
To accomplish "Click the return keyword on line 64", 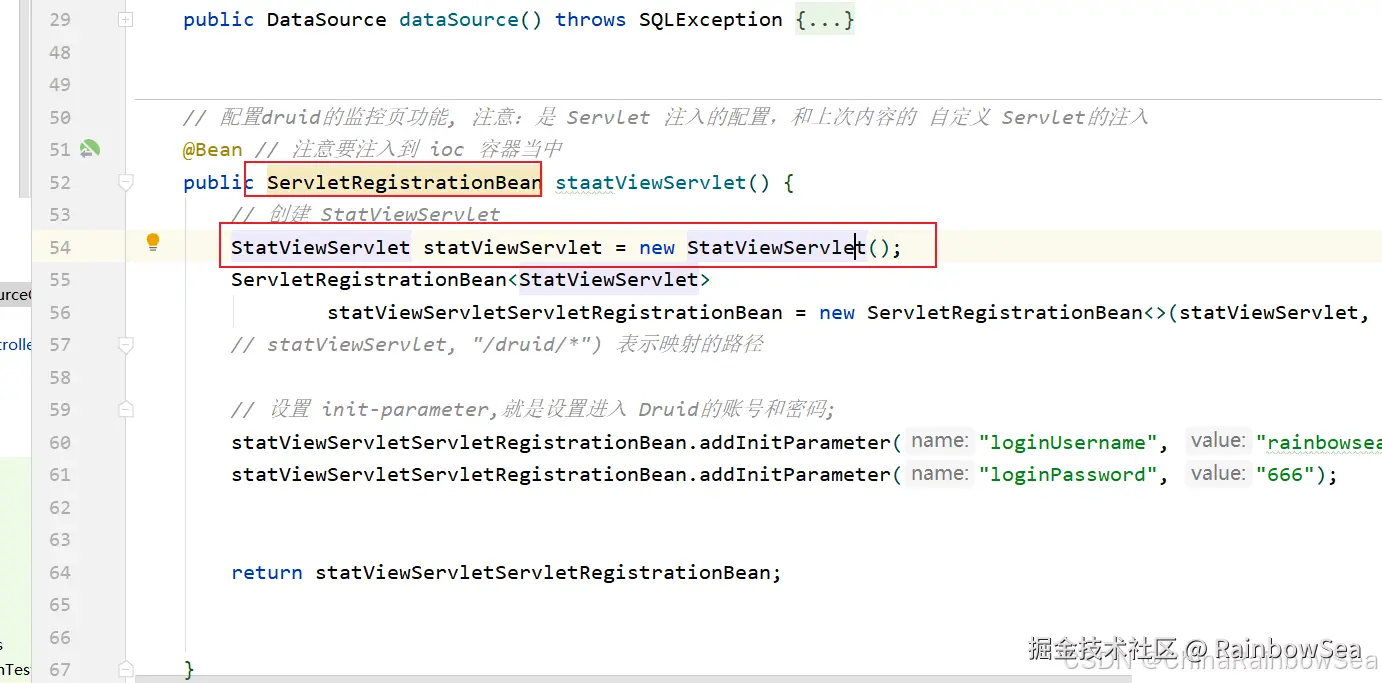I will click(267, 572).
